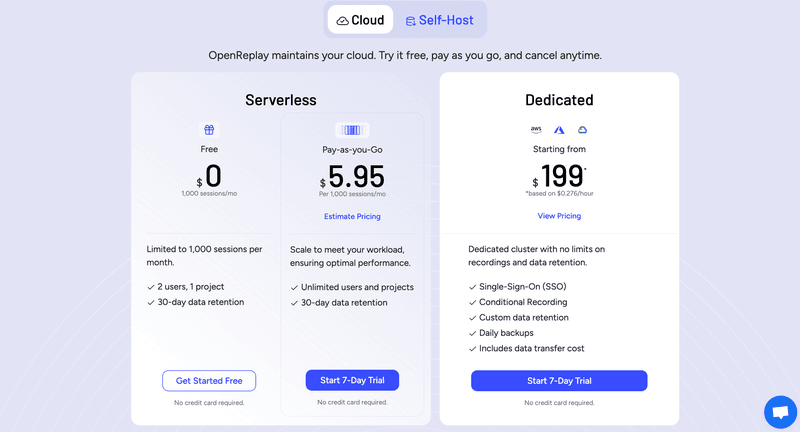Open the View Pricing link
This screenshot has width=800, height=432.
559,216
